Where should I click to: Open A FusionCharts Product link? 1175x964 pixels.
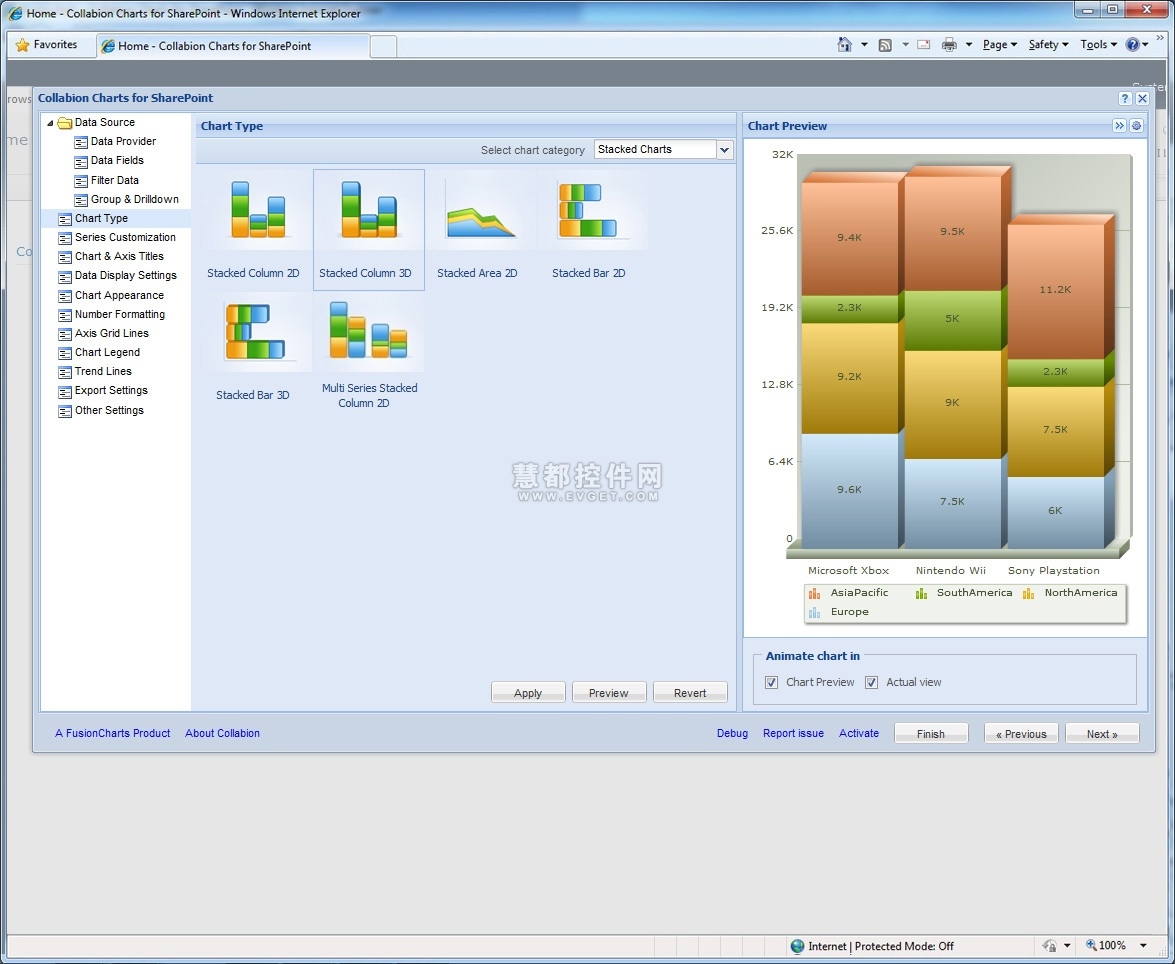point(112,733)
